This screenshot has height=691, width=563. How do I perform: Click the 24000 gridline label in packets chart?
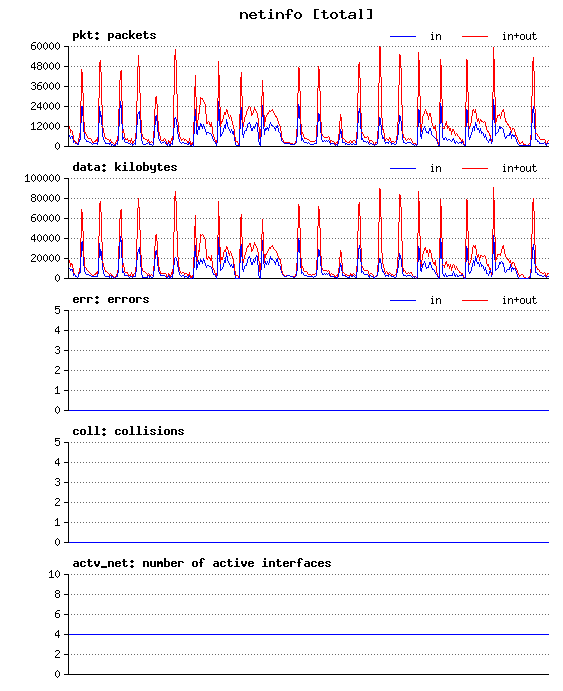click(x=45, y=106)
